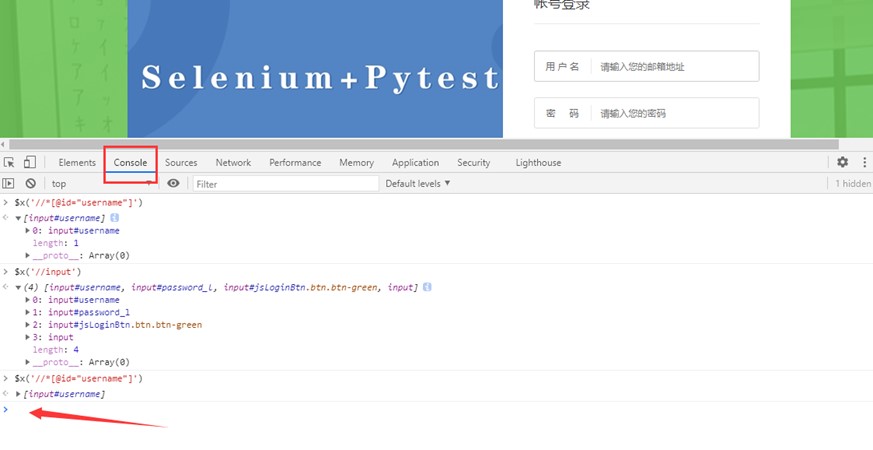873x450 pixels.
Task: Click the info badge next to the (4) array
Action: coord(427,287)
